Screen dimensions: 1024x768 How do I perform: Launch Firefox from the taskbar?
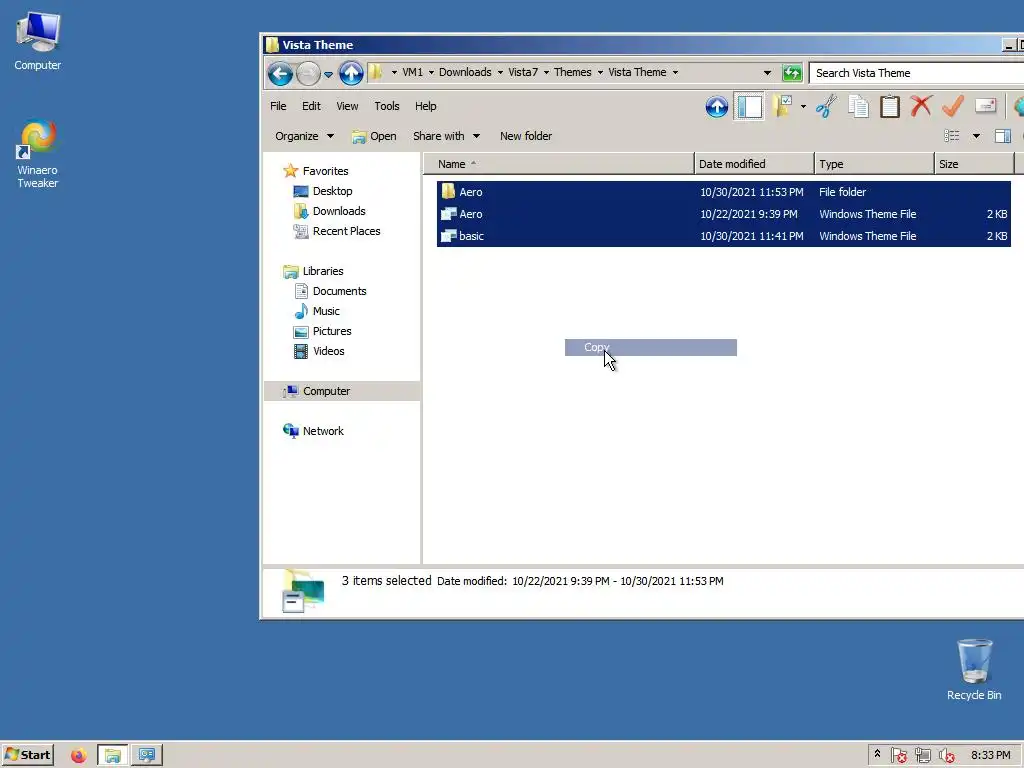pyautogui.click(x=78, y=756)
